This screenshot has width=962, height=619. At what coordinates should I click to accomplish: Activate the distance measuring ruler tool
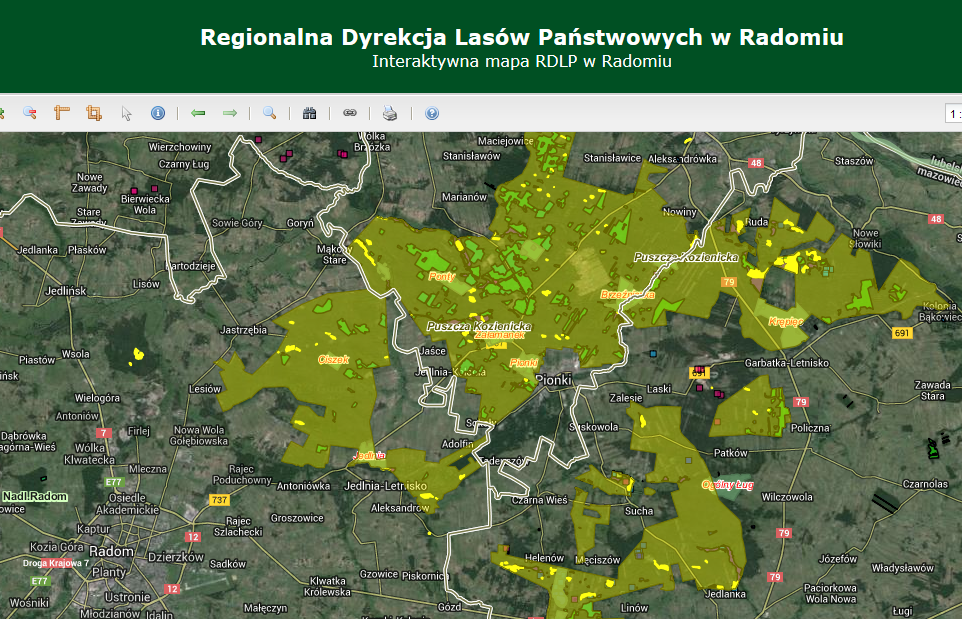[x=61, y=114]
